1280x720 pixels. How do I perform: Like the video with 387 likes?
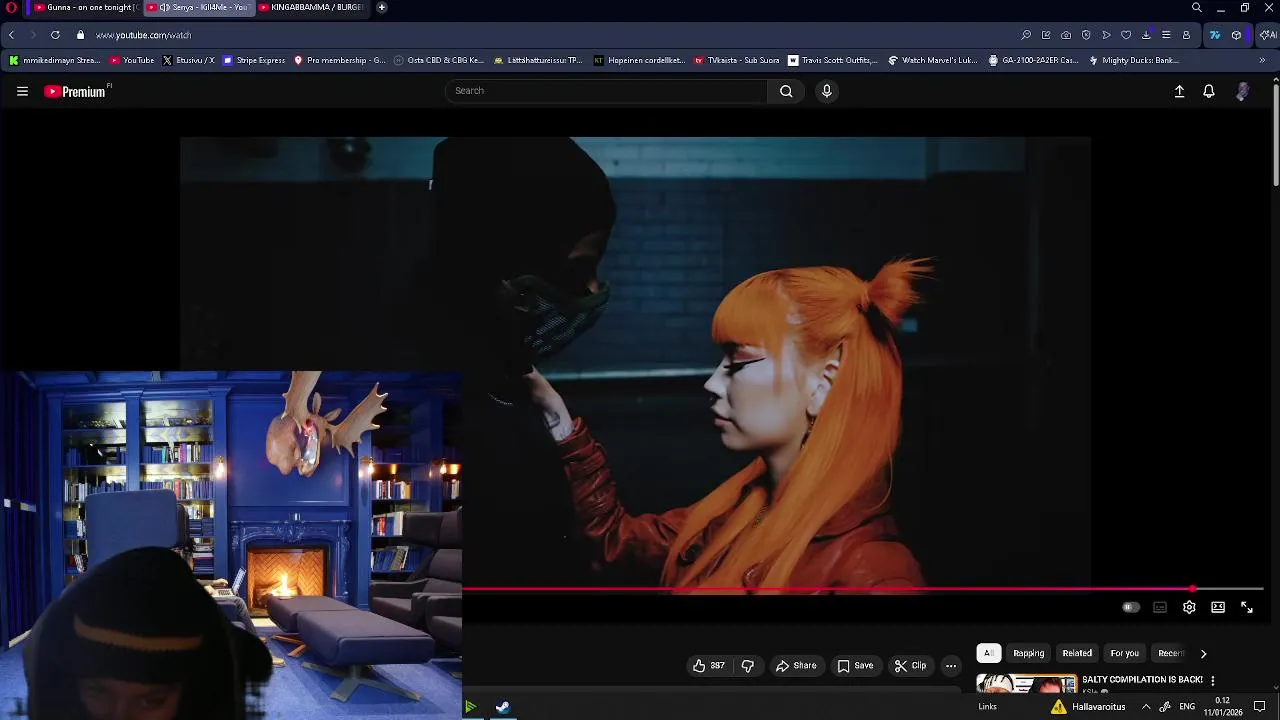pos(709,666)
